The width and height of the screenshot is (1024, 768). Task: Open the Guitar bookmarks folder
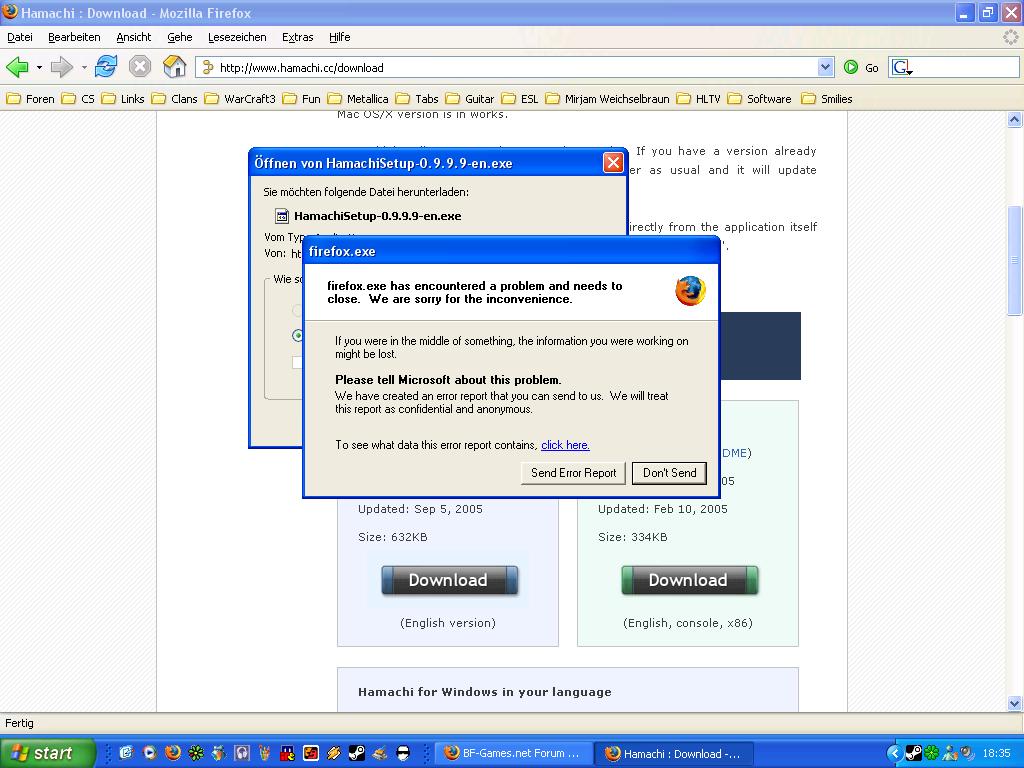tap(470, 99)
